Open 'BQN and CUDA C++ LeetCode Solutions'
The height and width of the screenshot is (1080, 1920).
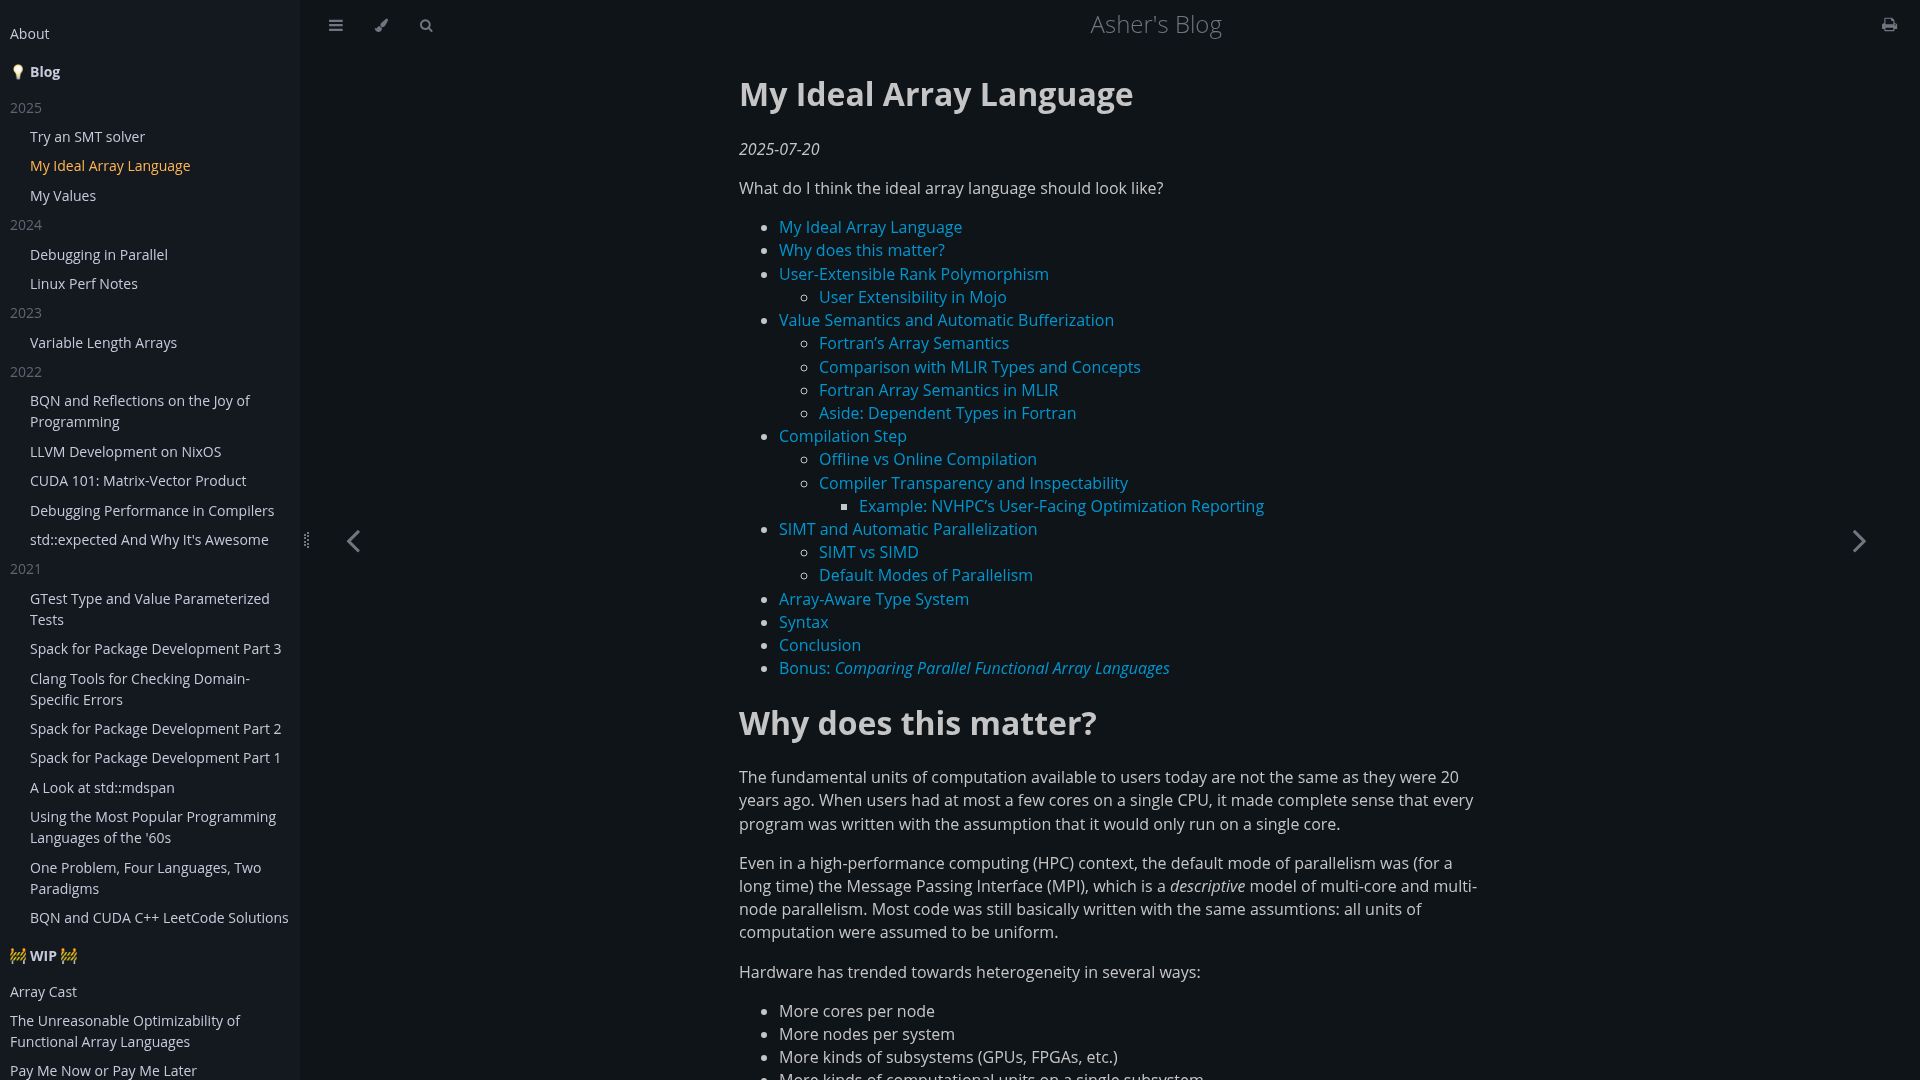159,918
